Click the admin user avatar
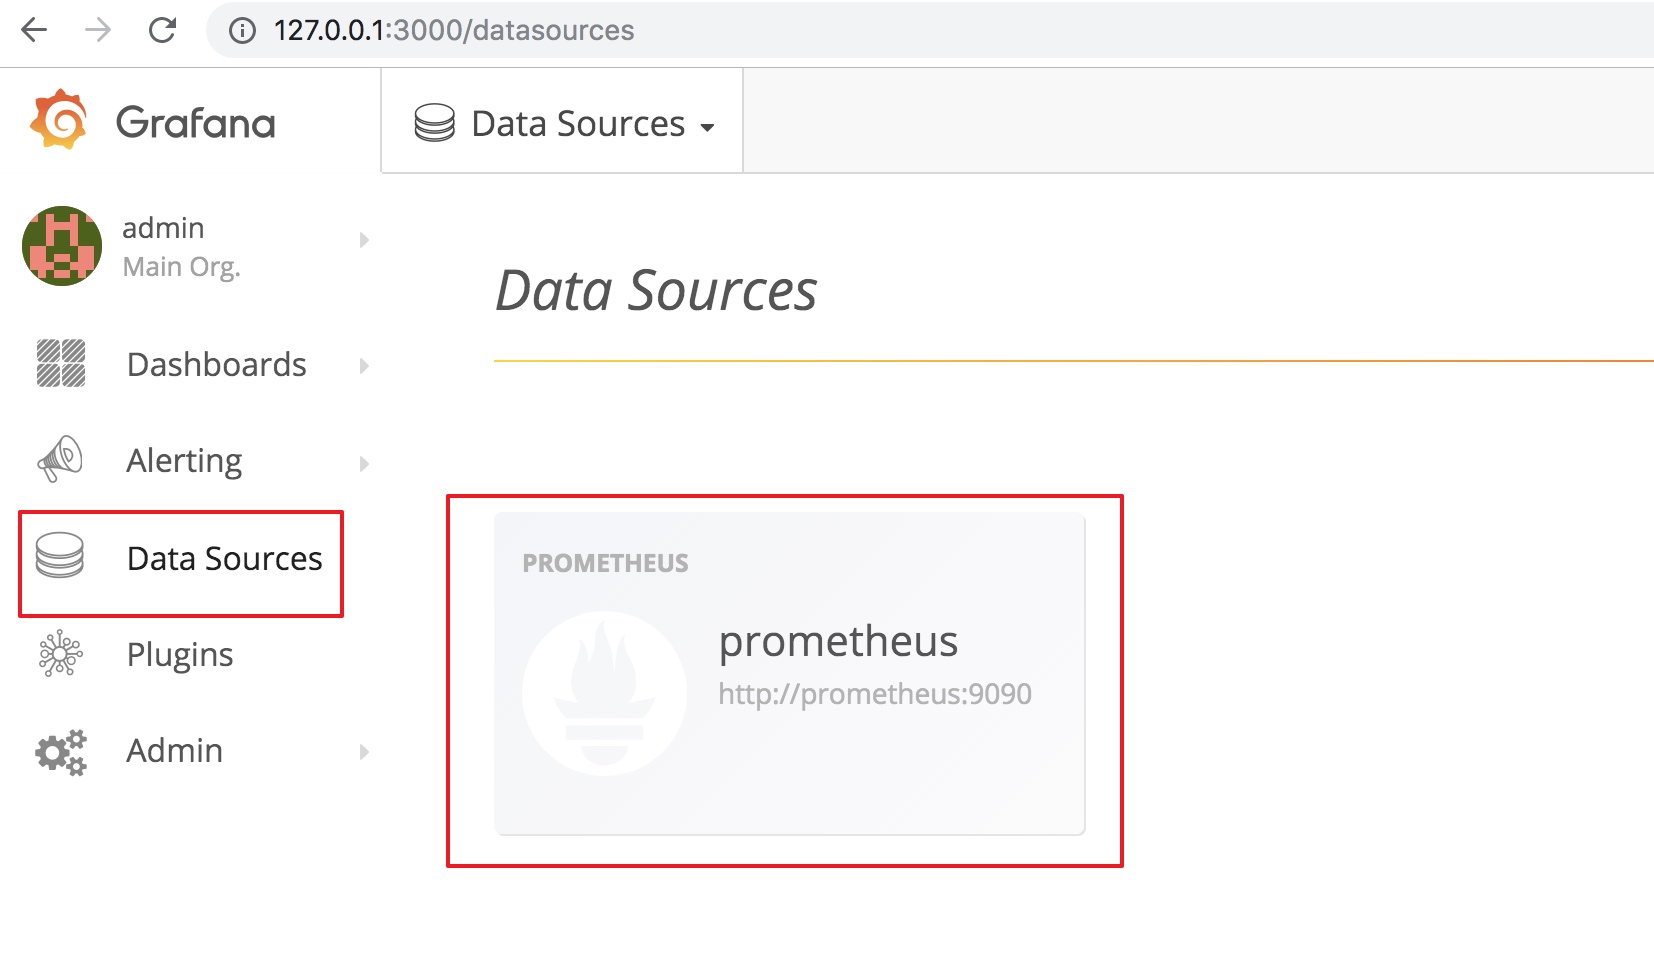The height and width of the screenshot is (954, 1654). point(62,246)
